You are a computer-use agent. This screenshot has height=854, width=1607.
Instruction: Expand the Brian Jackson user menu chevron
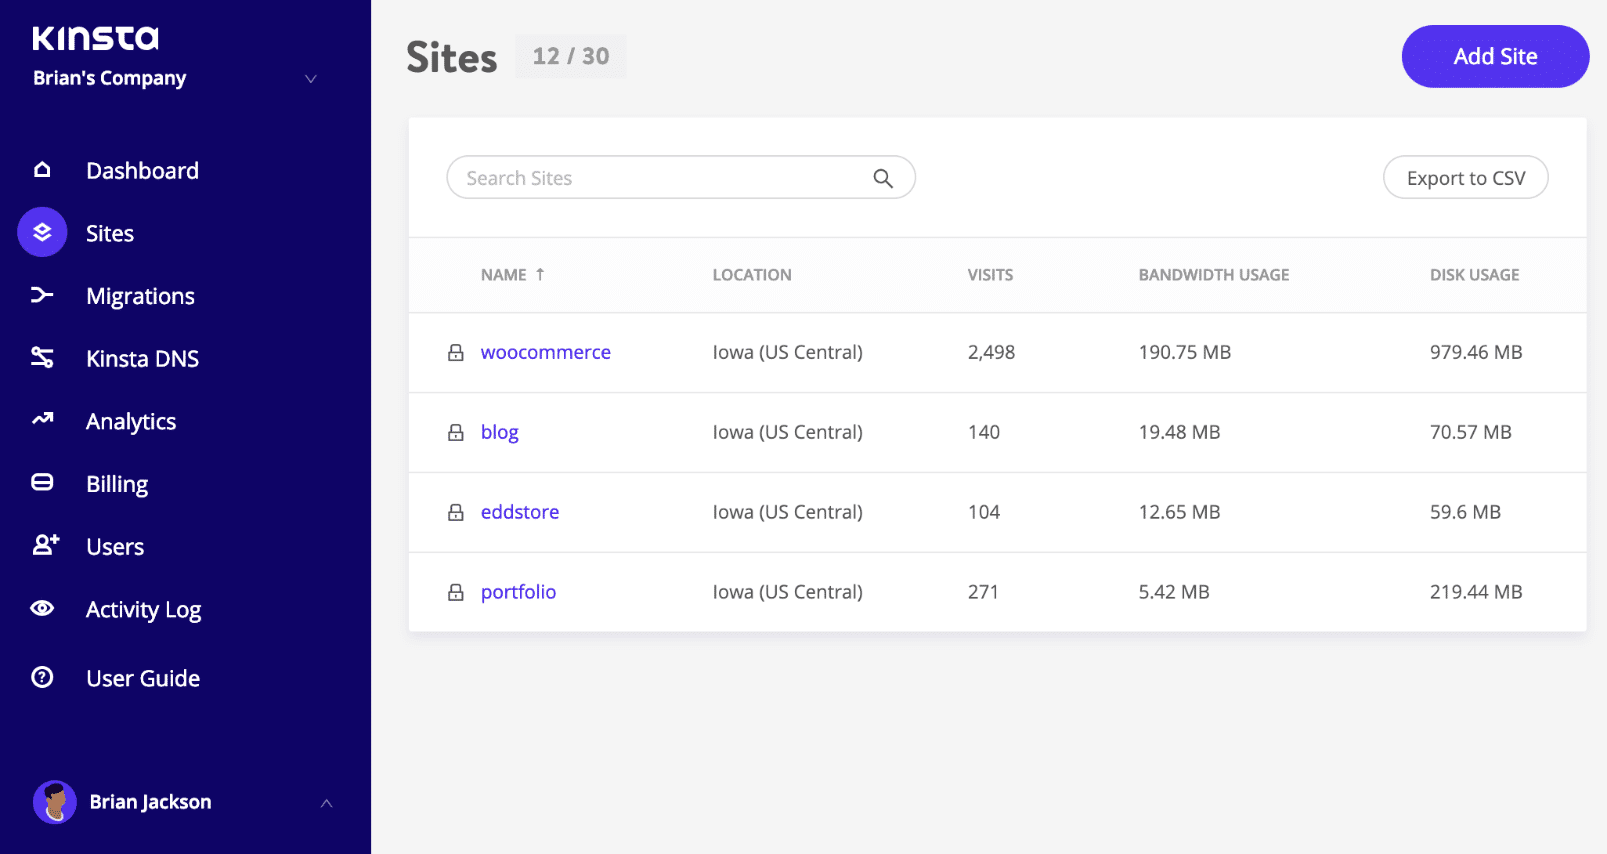click(x=326, y=803)
